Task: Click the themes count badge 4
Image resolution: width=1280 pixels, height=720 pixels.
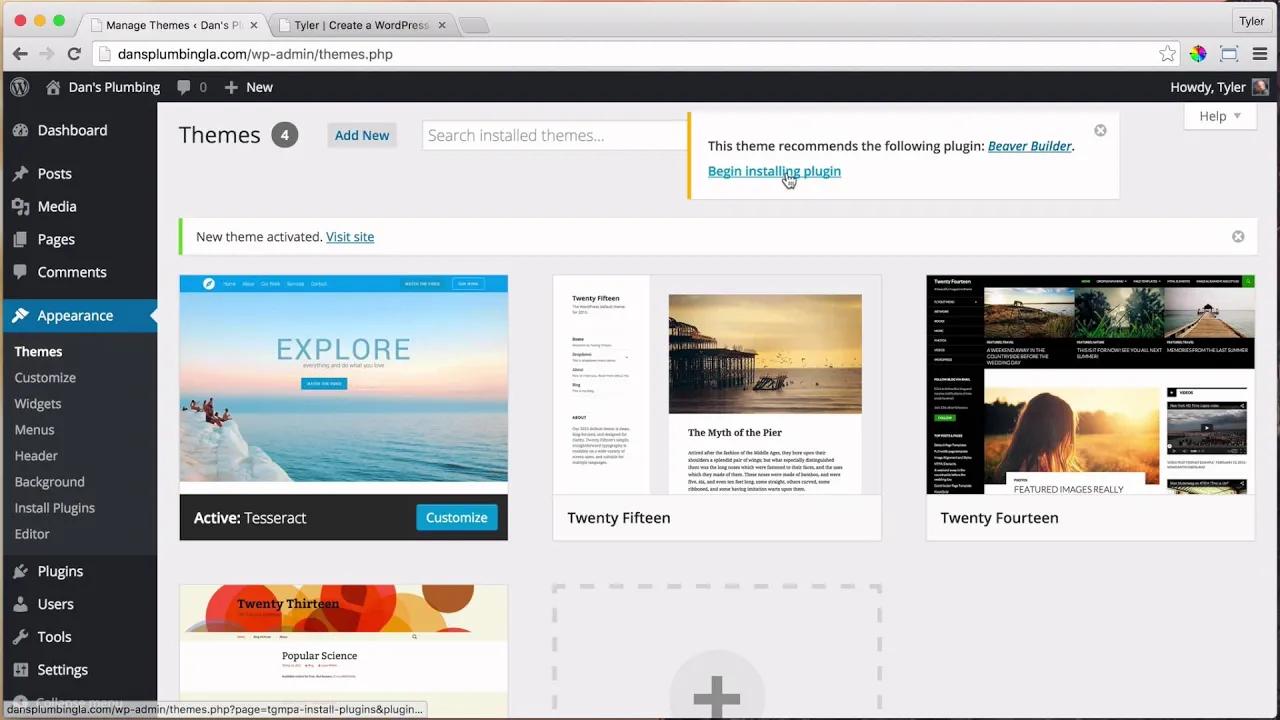Action: pyautogui.click(x=284, y=135)
